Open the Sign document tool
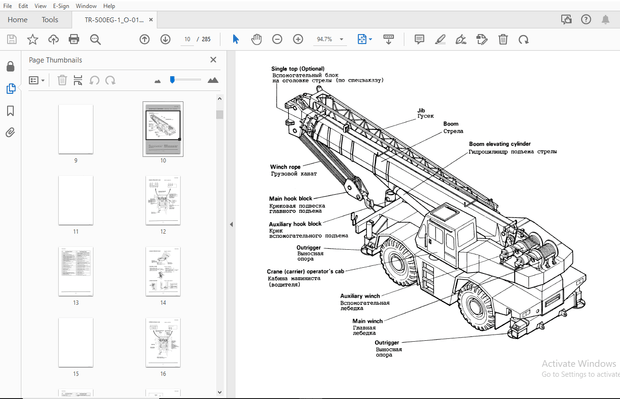 (x=461, y=39)
